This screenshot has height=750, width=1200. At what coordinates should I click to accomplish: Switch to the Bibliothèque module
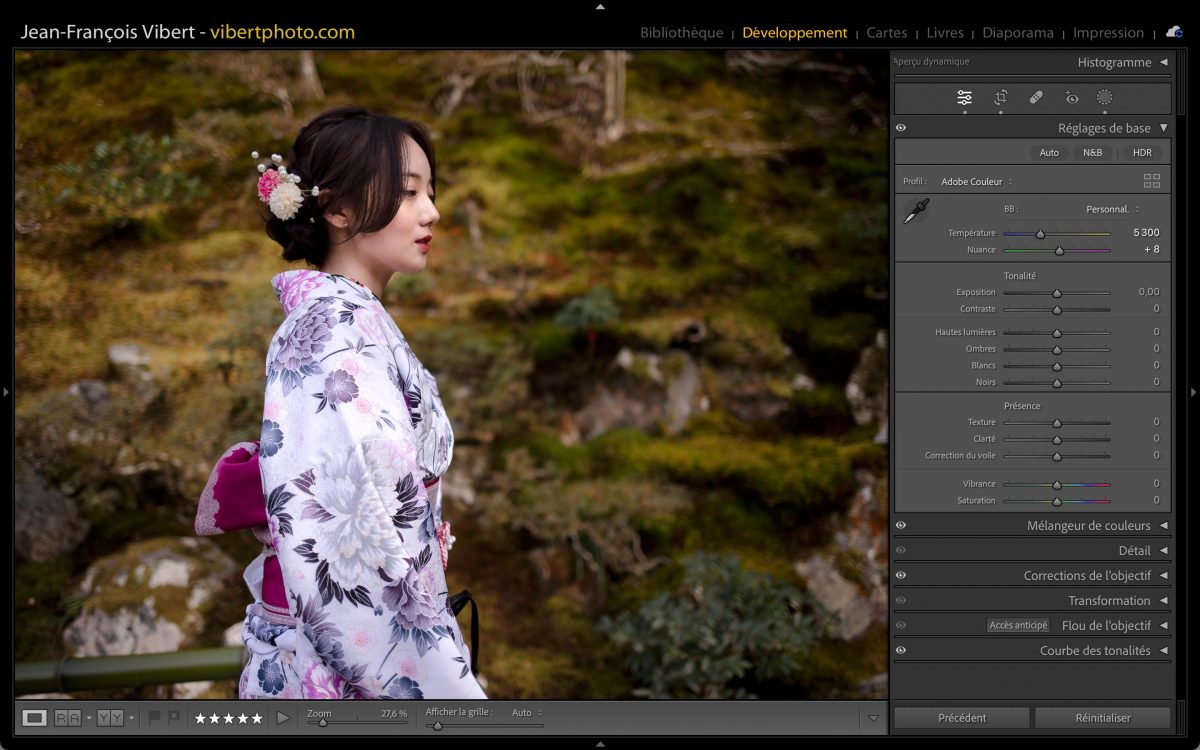pos(681,33)
